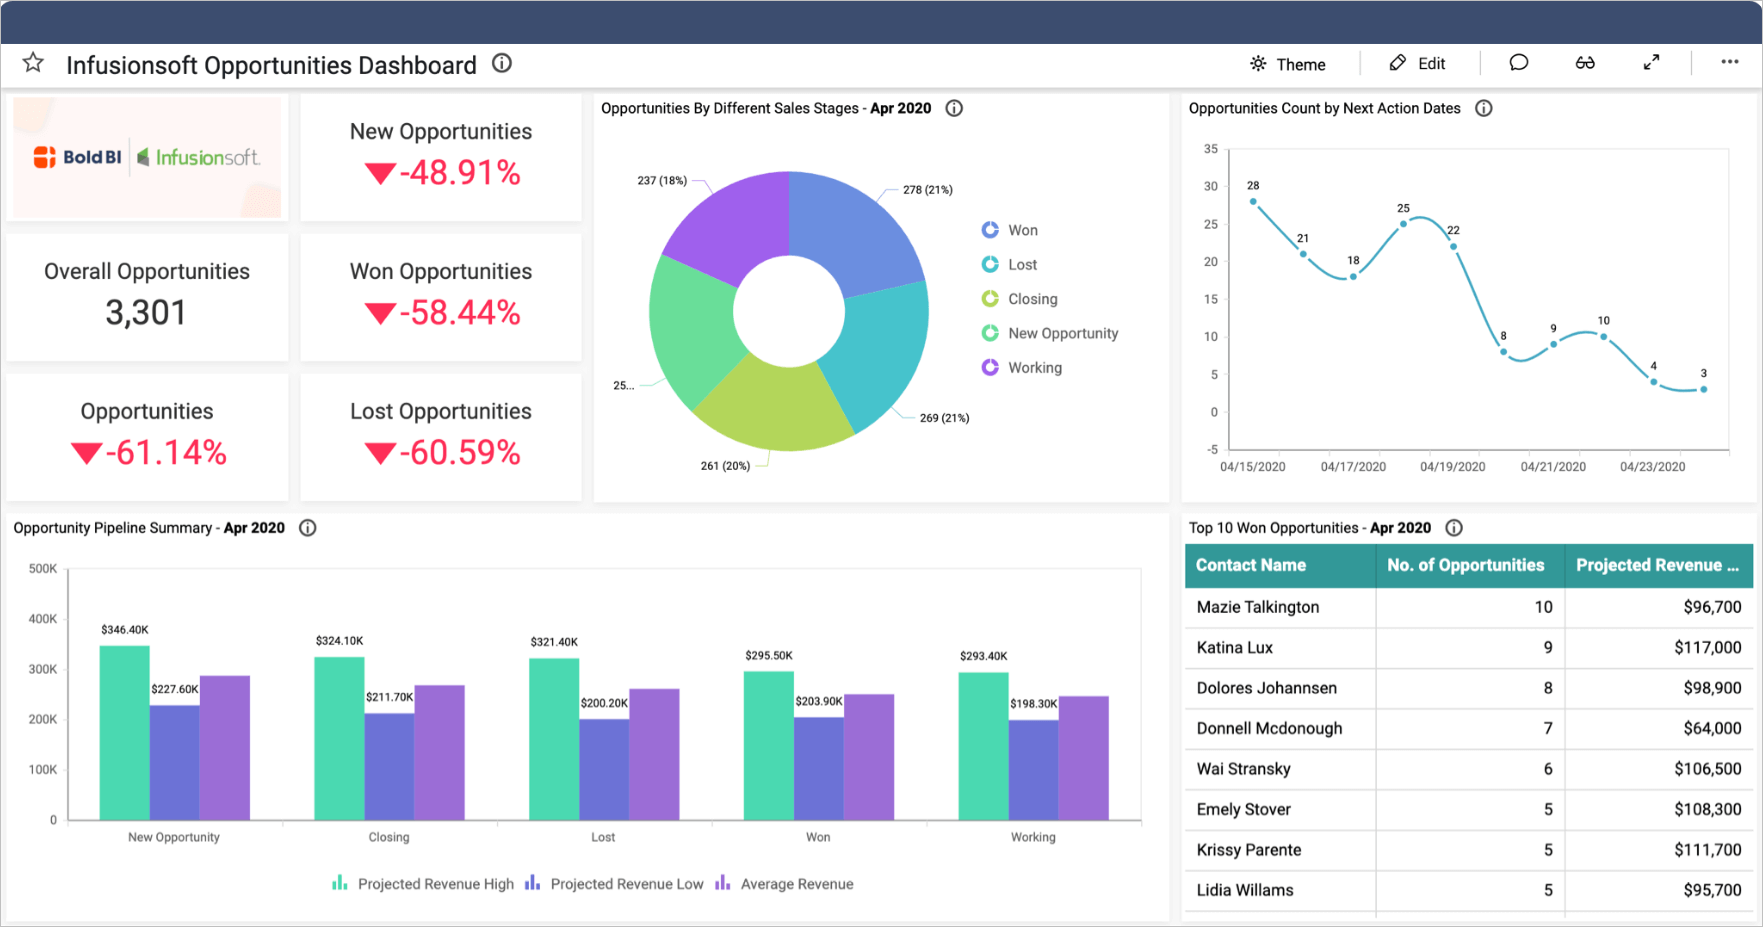Toggle New Opportunity legend item
Screen dimensions: 1763x927
[x=1050, y=333]
